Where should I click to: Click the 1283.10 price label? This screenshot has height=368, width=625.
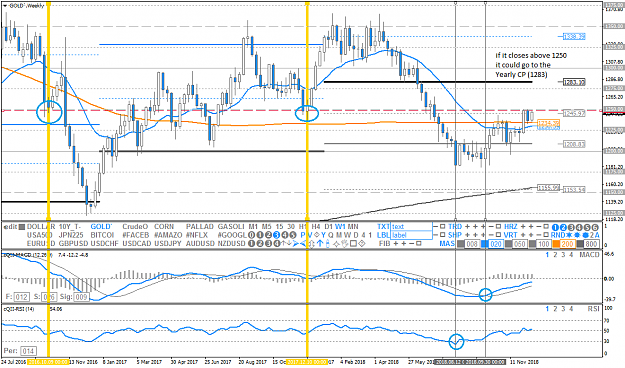click(x=574, y=82)
